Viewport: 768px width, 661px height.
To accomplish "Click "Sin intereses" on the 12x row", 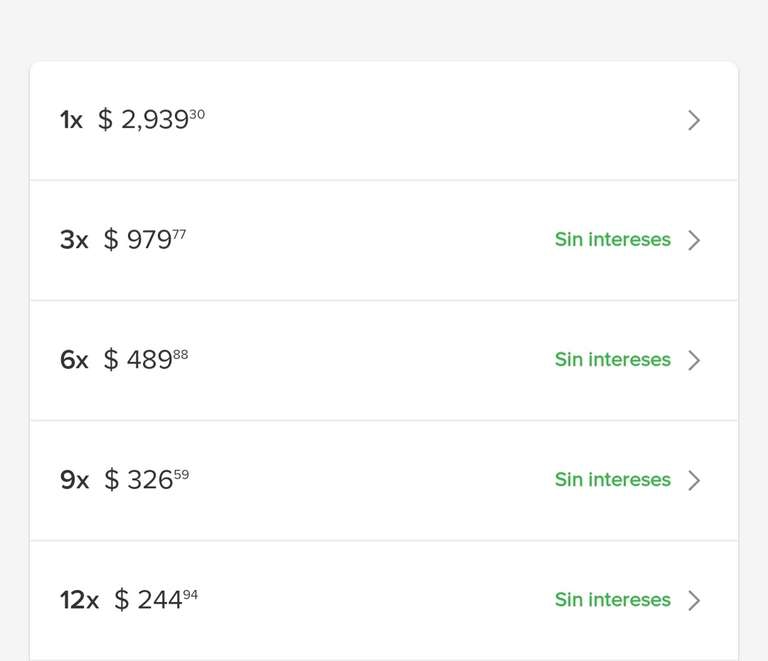I will [x=612, y=600].
